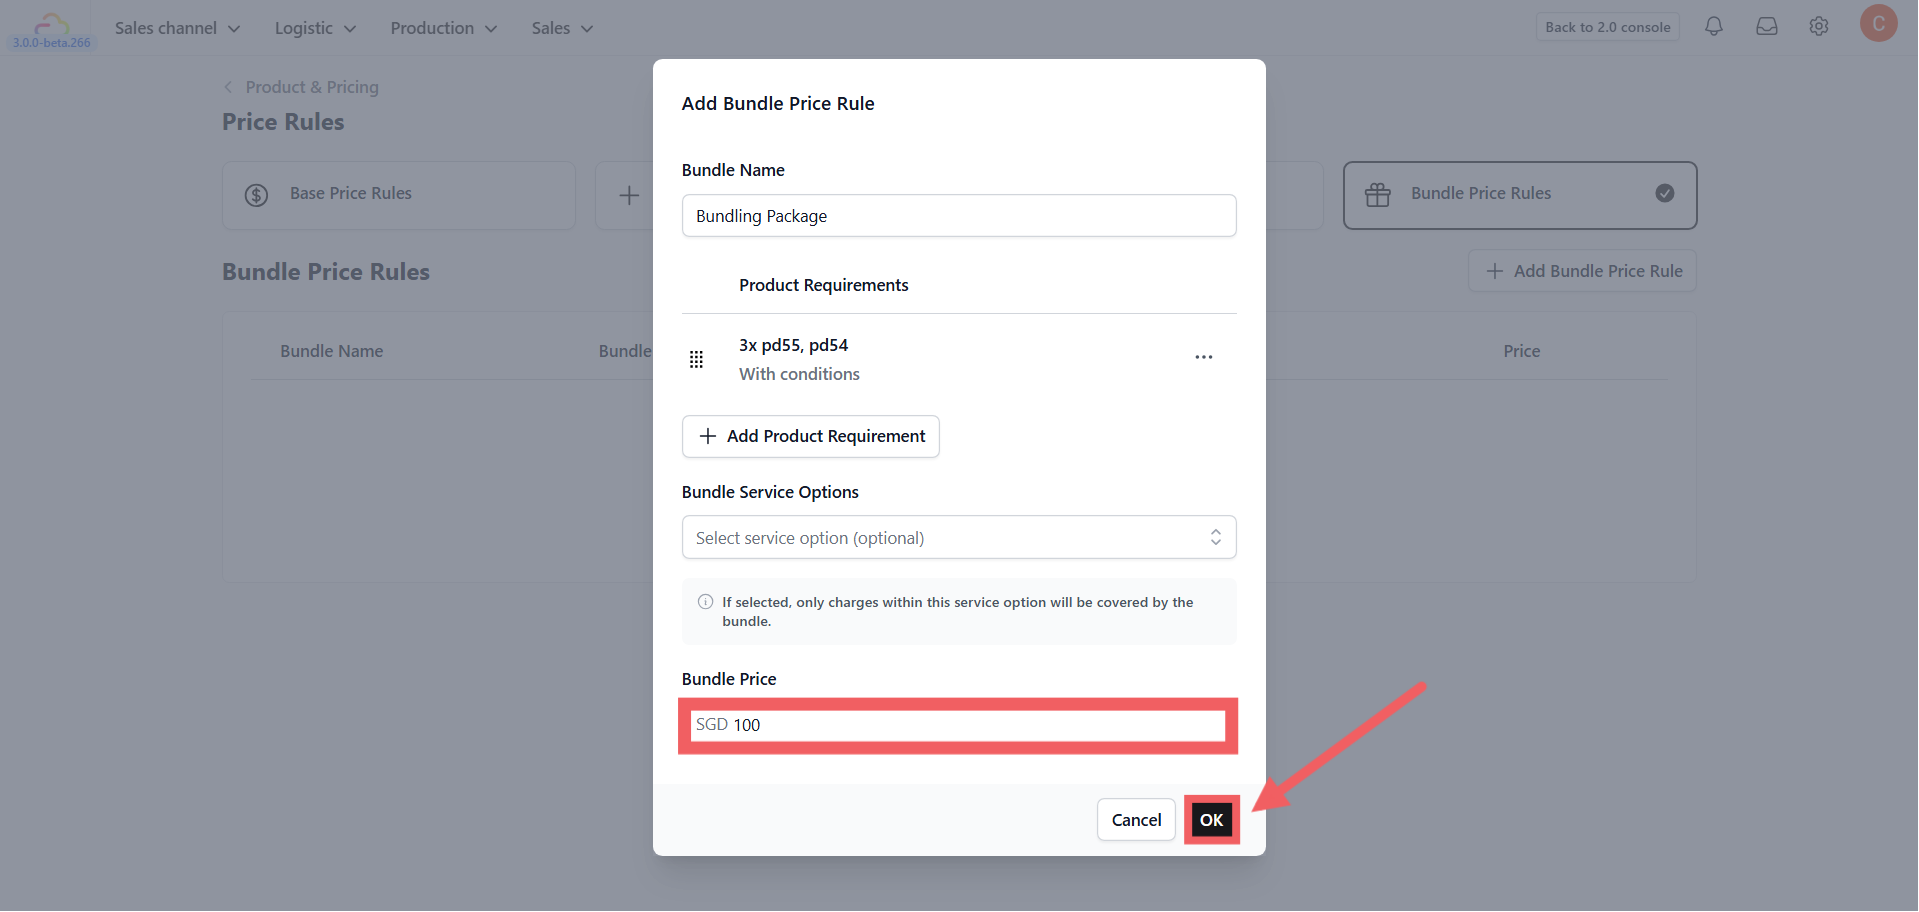The height and width of the screenshot is (912, 1919).
Task: Click the three-dot menu for the pd55, pd54 requirement
Action: [1204, 357]
